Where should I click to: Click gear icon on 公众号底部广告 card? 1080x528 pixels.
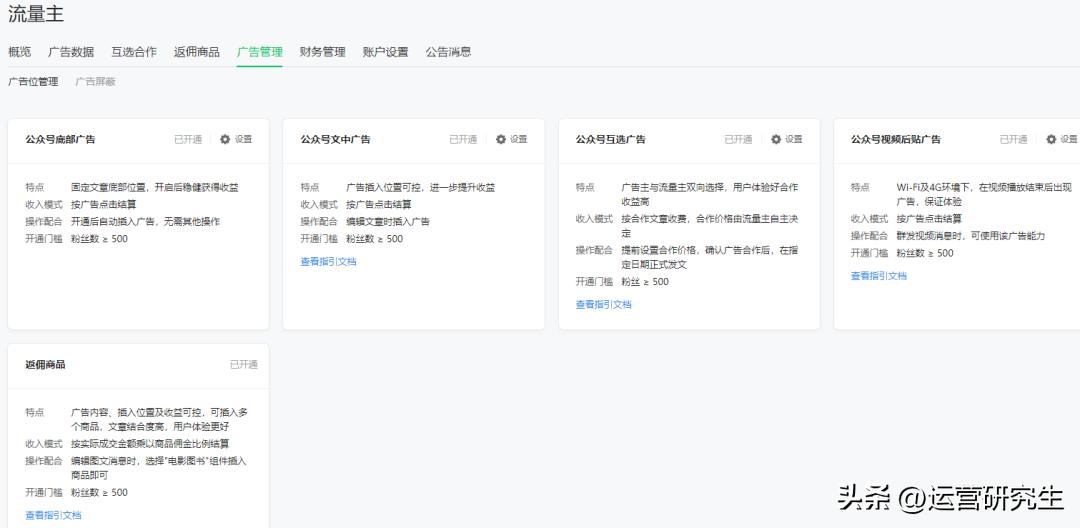[225, 139]
